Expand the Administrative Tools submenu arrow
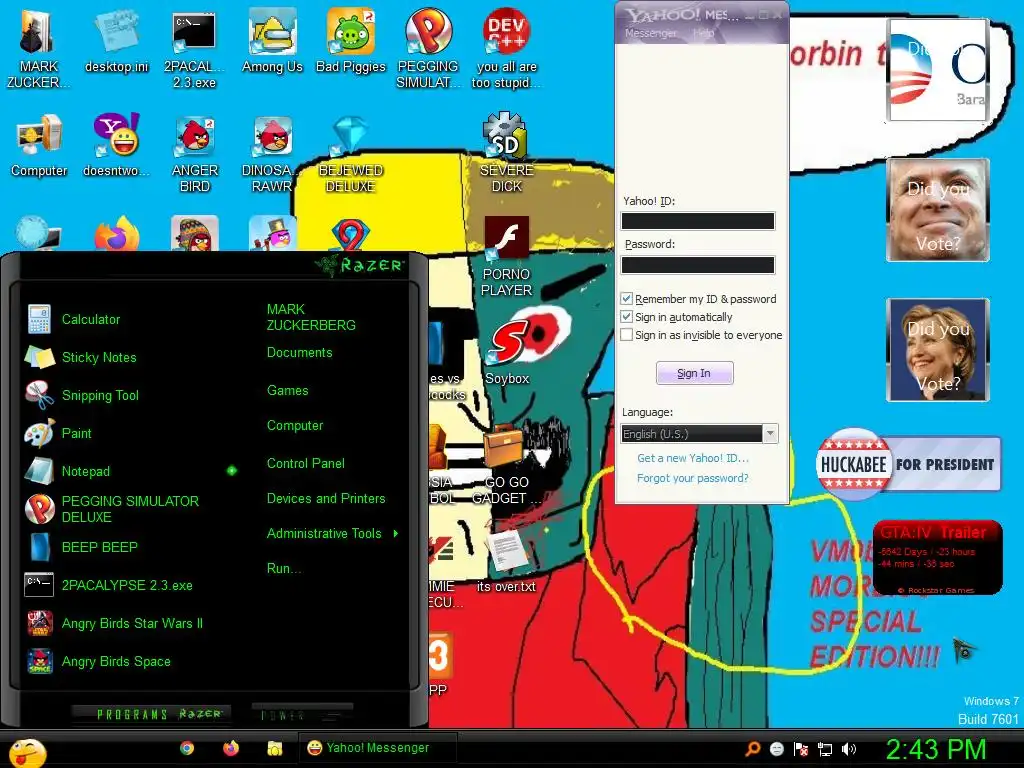The height and width of the screenshot is (768, 1024). pyautogui.click(x=396, y=534)
